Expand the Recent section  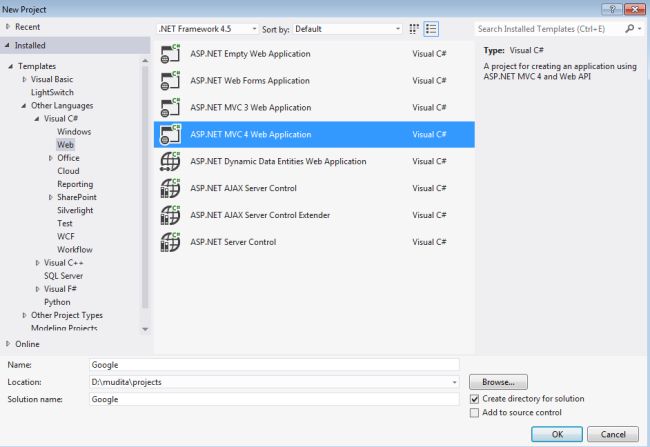(8, 27)
